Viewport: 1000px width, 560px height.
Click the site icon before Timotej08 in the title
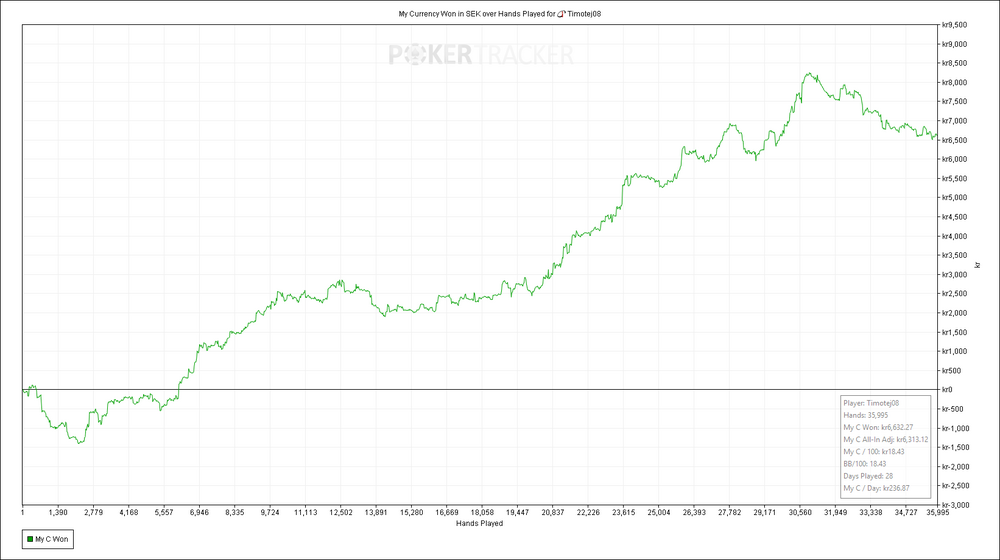click(561, 13)
